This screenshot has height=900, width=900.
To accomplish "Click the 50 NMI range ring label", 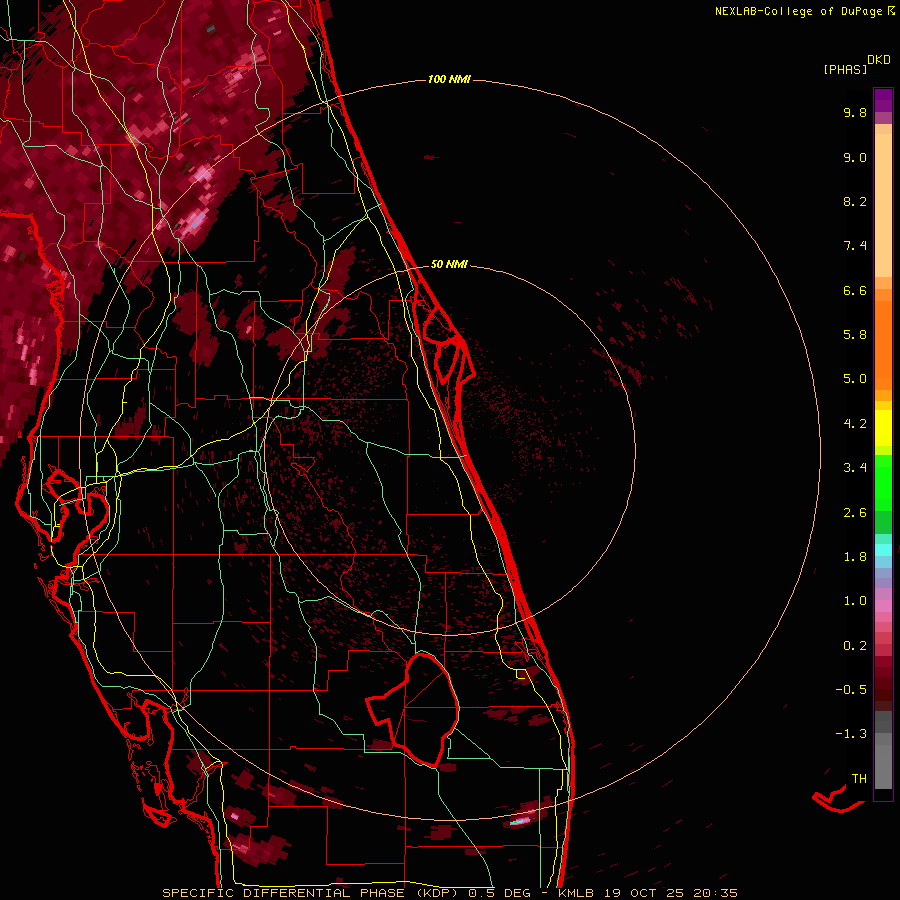I will 449,264.
